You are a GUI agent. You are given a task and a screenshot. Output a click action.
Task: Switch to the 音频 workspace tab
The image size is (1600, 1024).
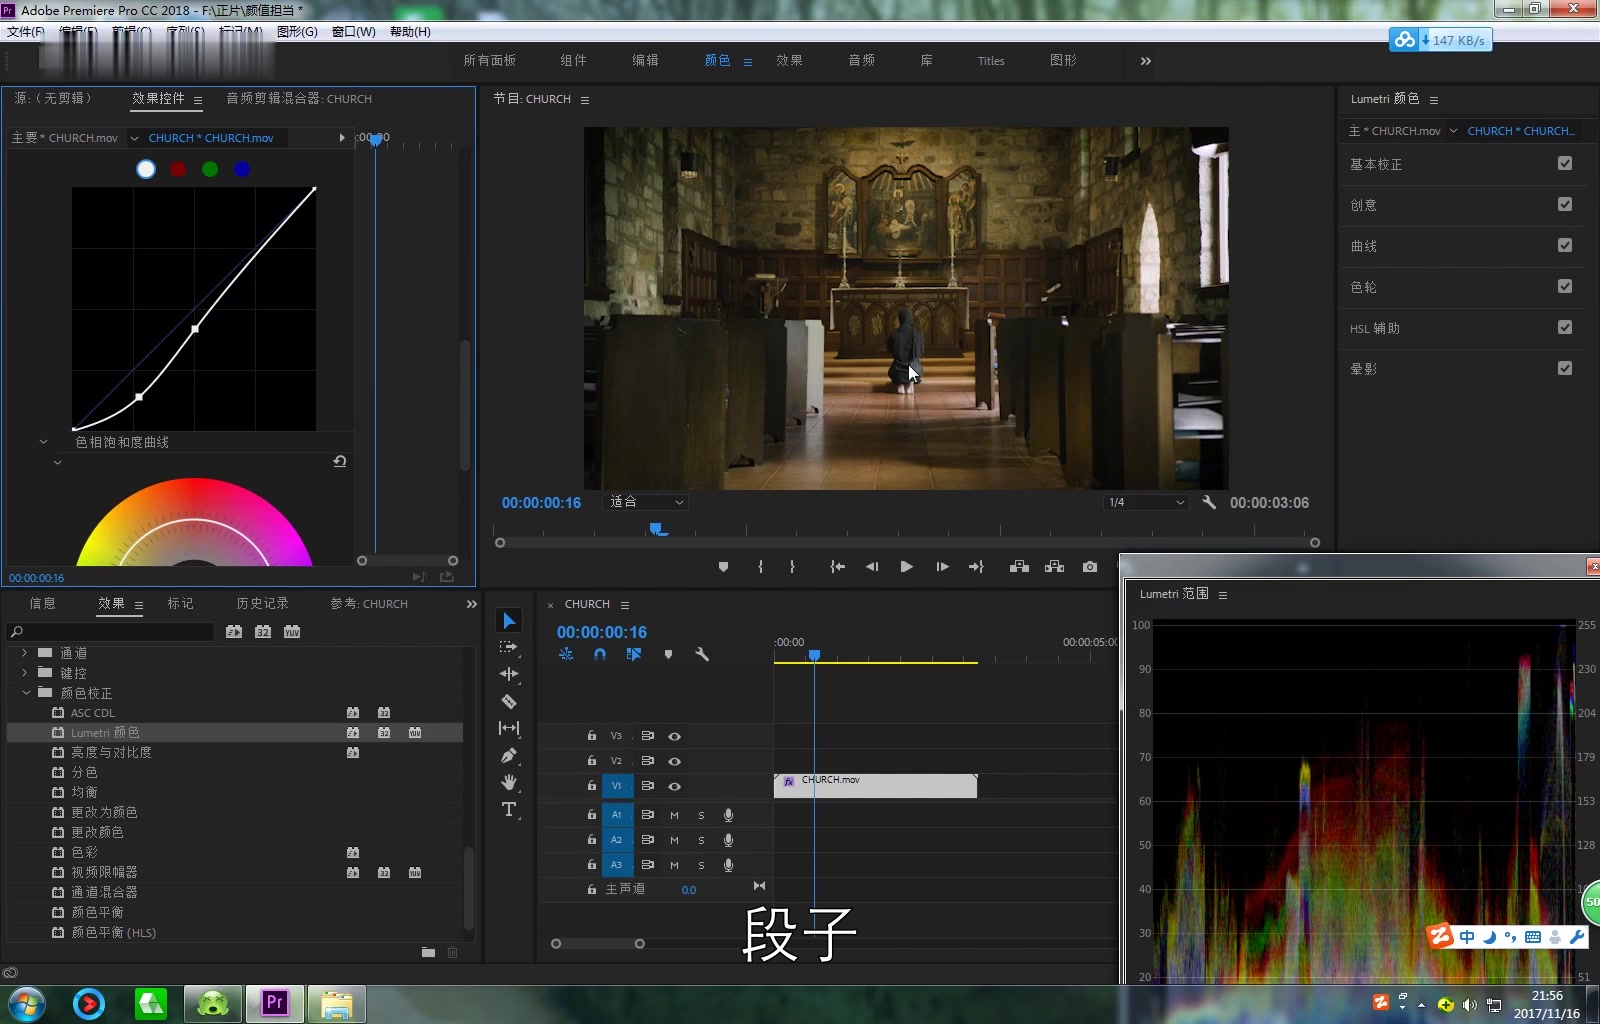pos(861,60)
